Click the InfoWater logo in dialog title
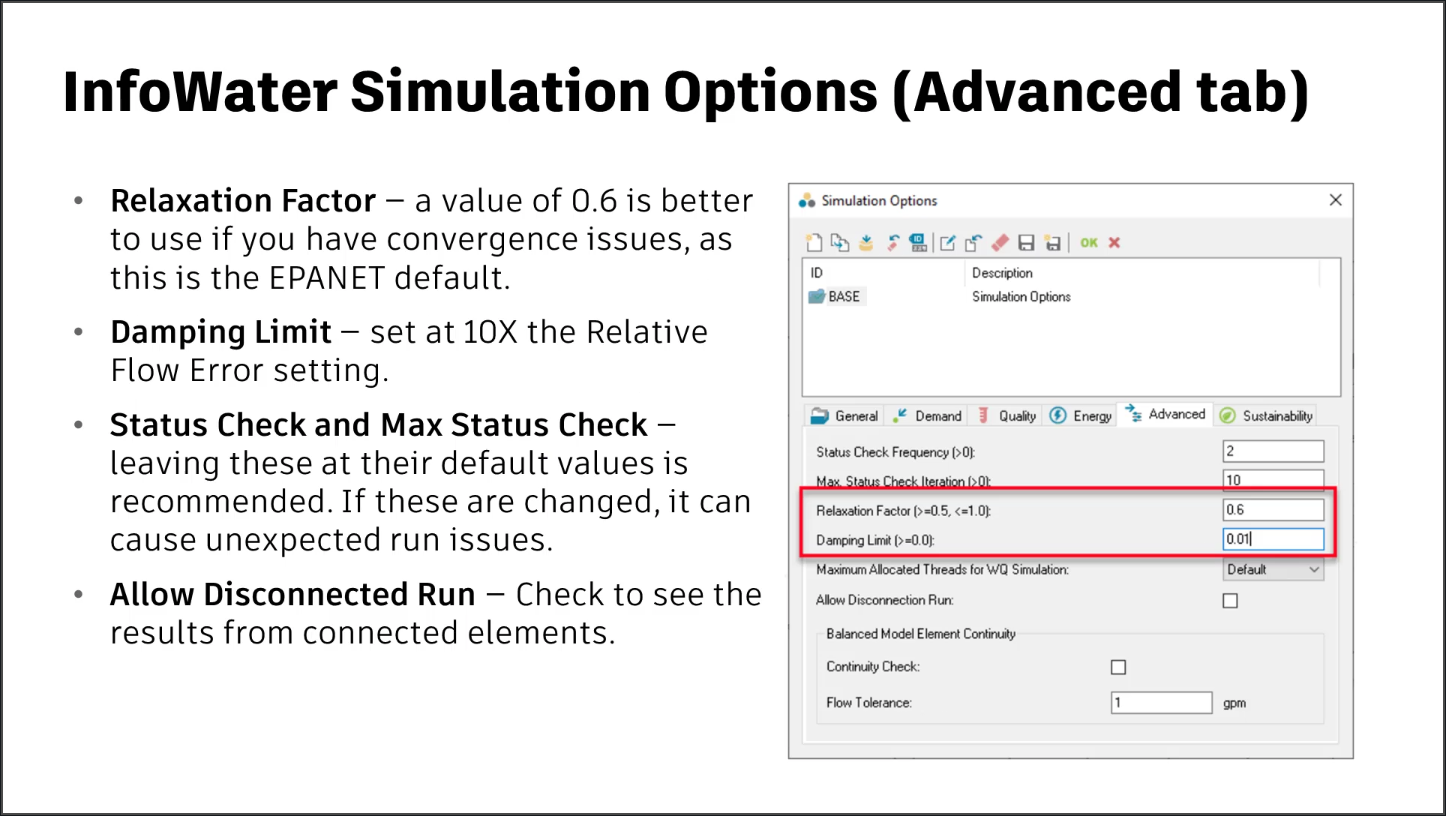 pos(807,201)
